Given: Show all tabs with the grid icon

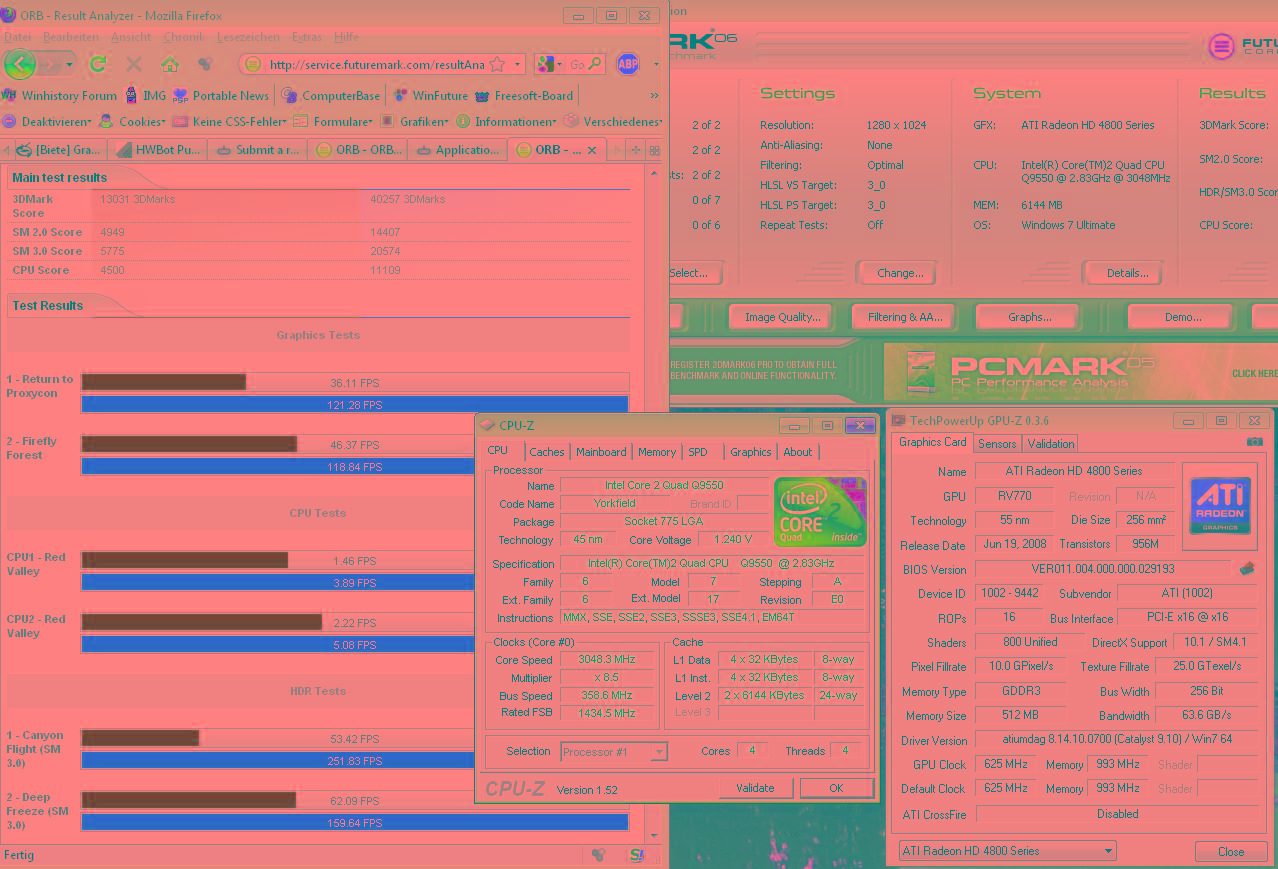Looking at the screenshot, I should (x=654, y=150).
